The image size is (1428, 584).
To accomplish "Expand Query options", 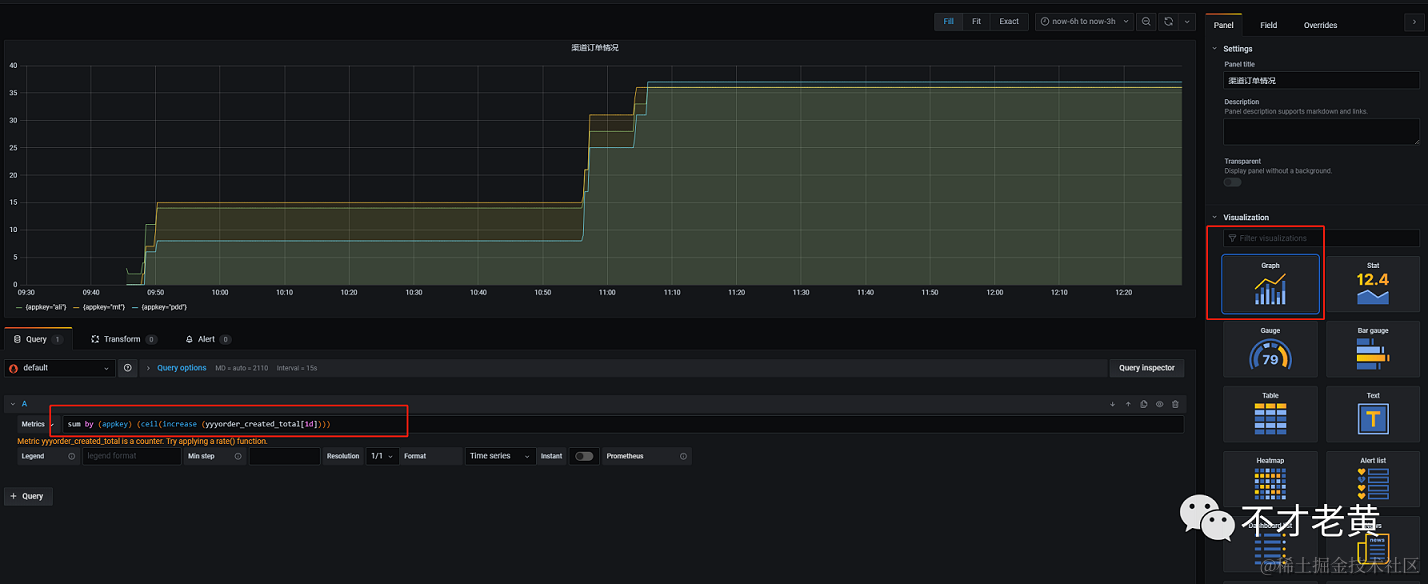I will (x=181, y=368).
